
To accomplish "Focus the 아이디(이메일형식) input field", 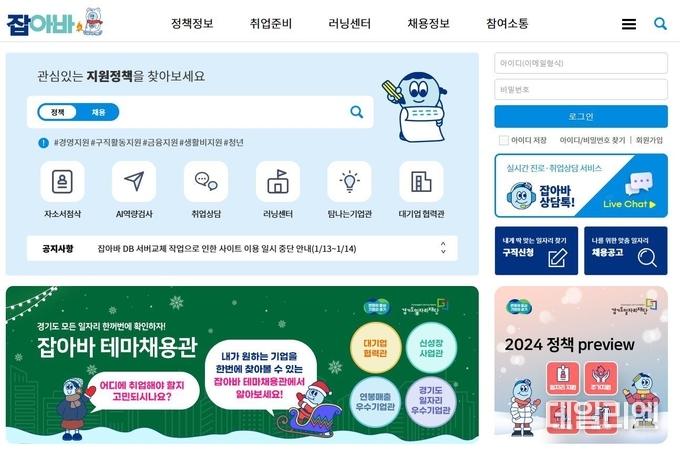I will tap(581, 63).
